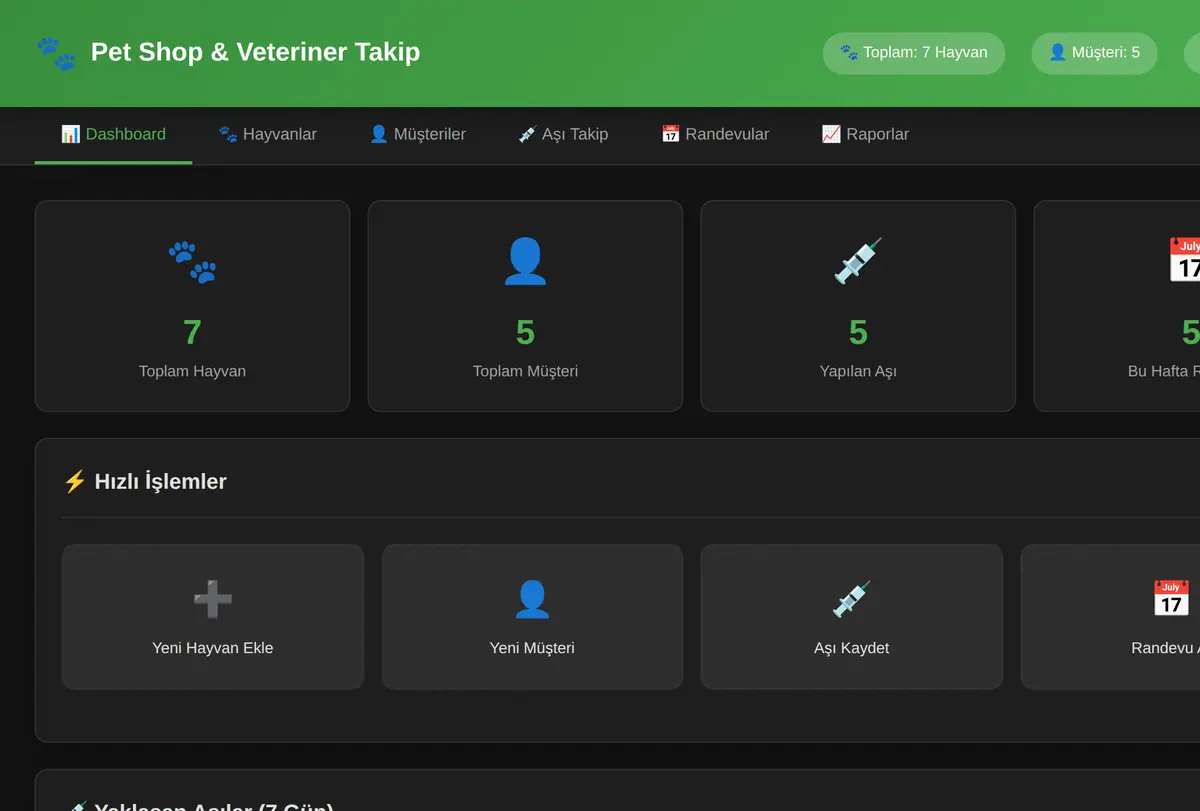This screenshot has height=811, width=1200.
Task: Click the Müşteri: 5 header badge
Action: click(x=1094, y=53)
